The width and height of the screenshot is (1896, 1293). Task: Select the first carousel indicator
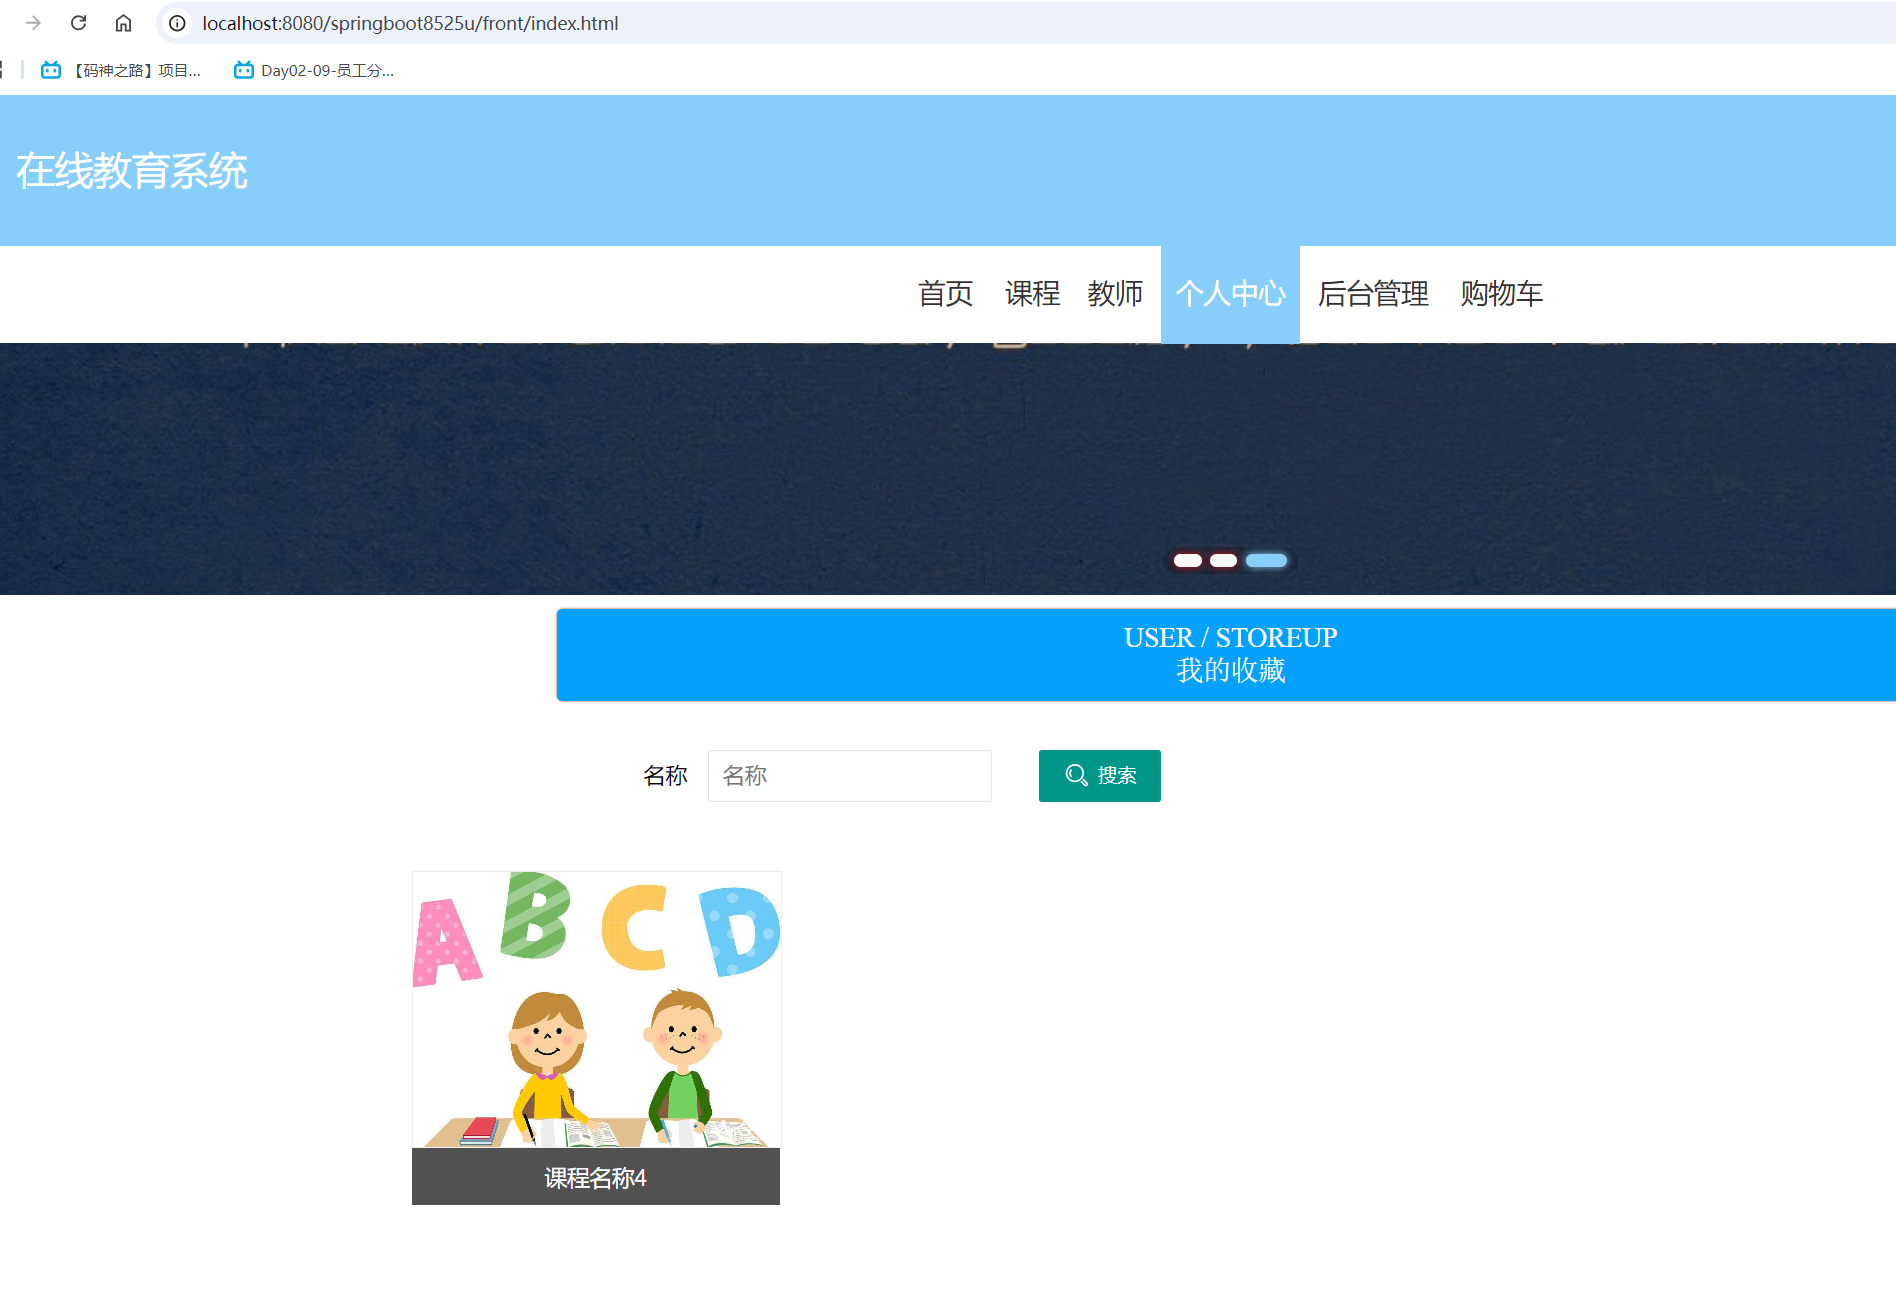tap(1187, 560)
